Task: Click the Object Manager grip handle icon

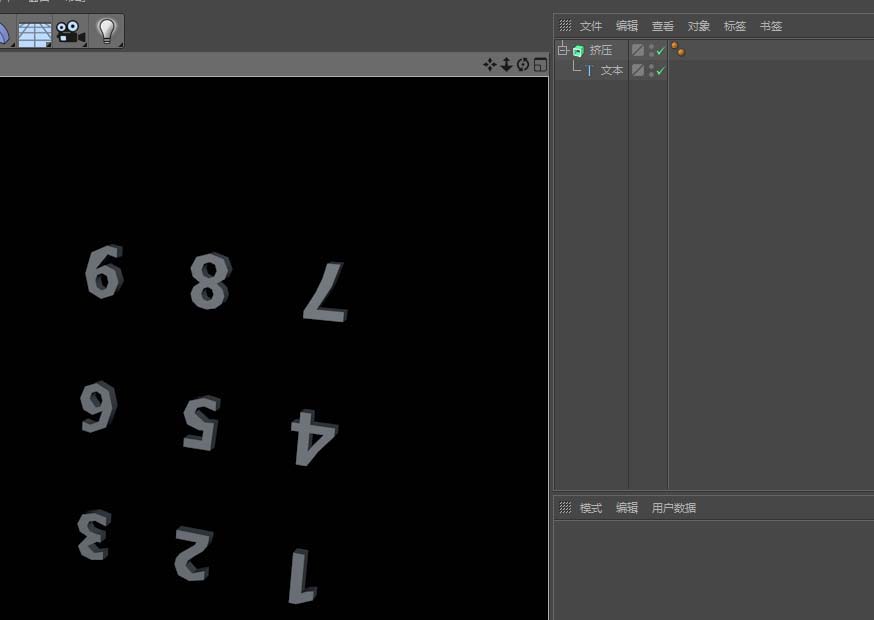Action: click(565, 25)
